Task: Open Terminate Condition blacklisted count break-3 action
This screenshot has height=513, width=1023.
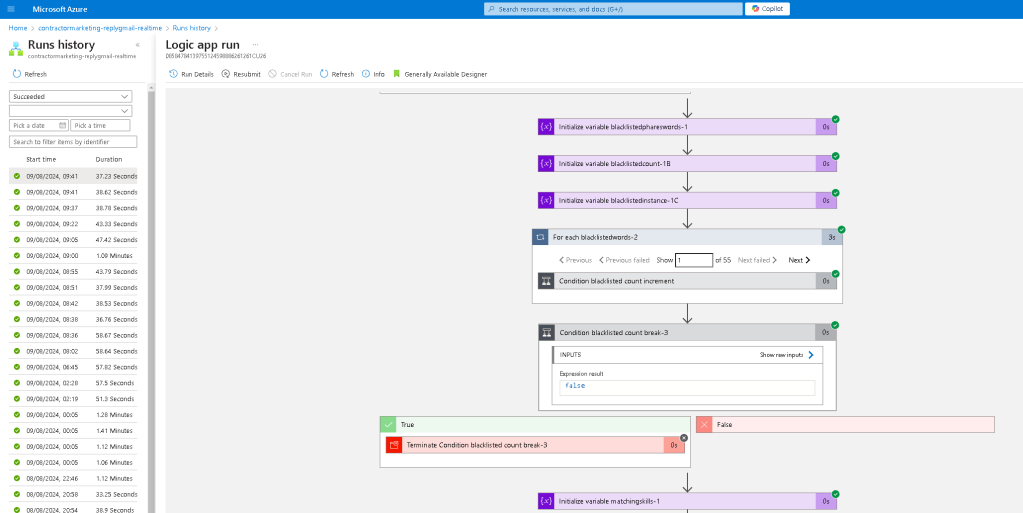Action: pos(535,445)
